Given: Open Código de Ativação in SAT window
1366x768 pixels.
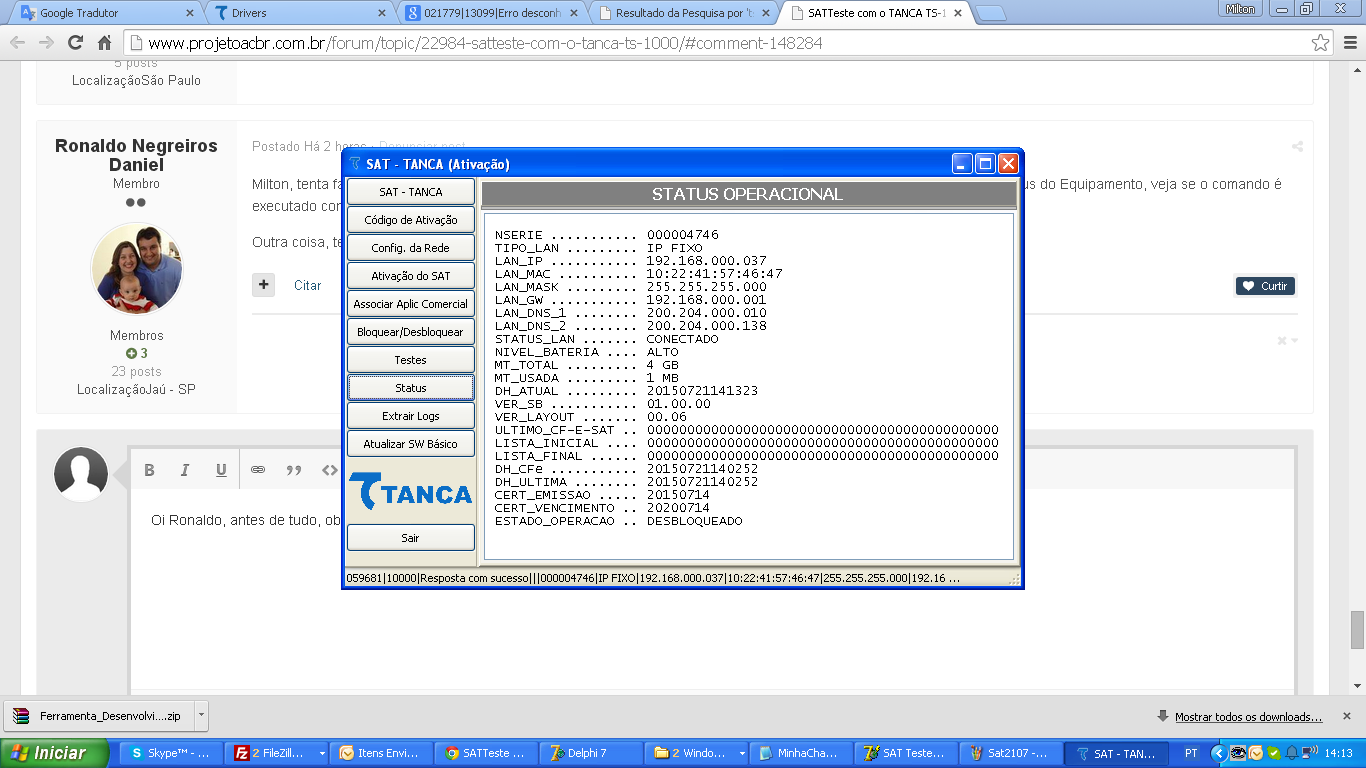Looking at the screenshot, I should click(410, 220).
